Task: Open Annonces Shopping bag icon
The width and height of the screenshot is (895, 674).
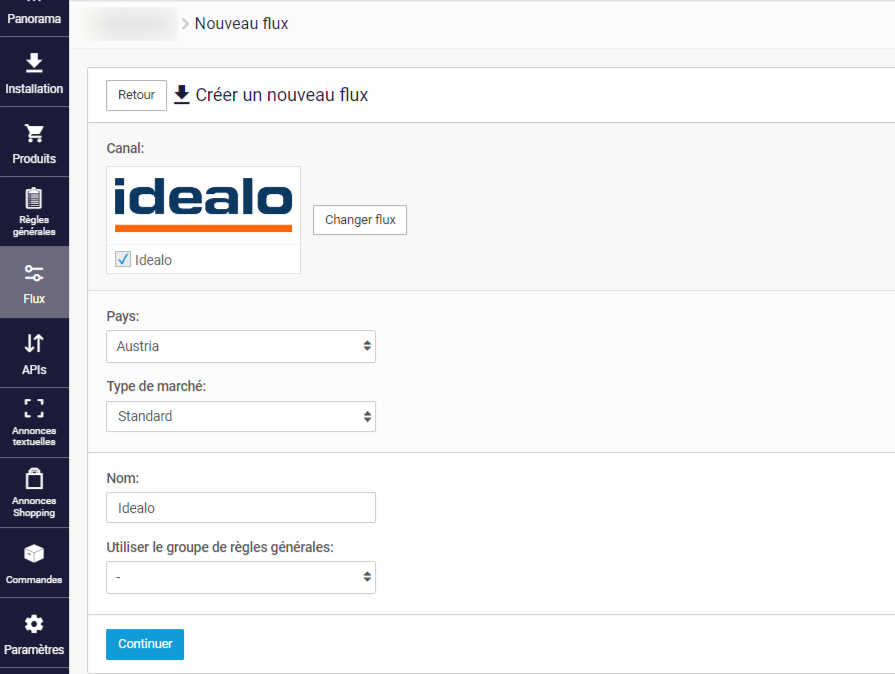Action: (x=34, y=479)
